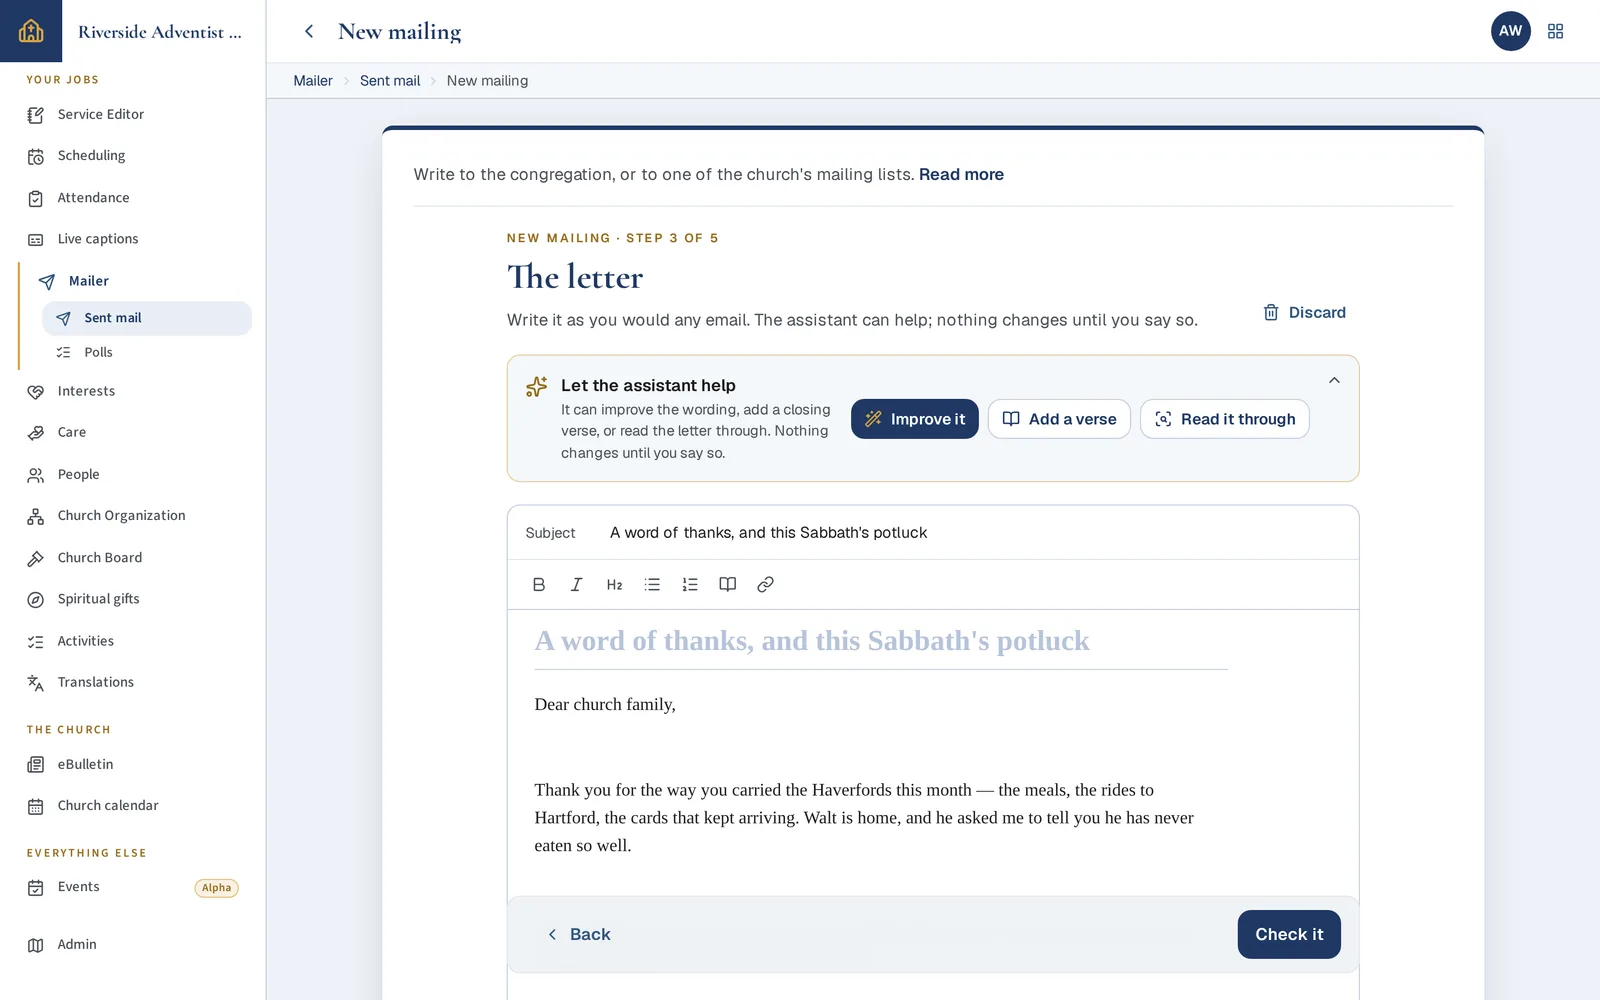Insert a link with the chain icon
The width and height of the screenshot is (1600, 1000).
coord(765,585)
